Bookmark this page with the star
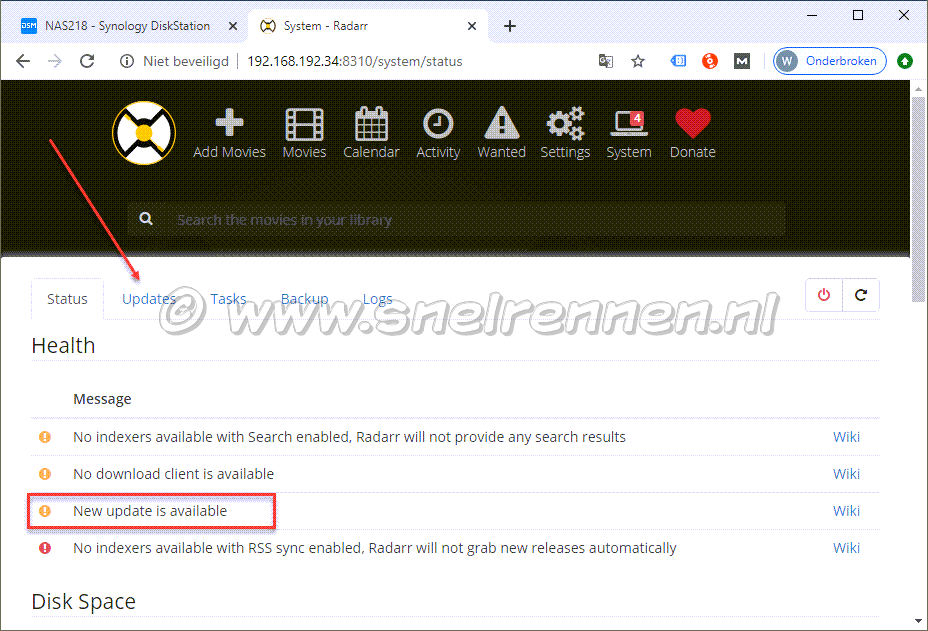 [637, 61]
